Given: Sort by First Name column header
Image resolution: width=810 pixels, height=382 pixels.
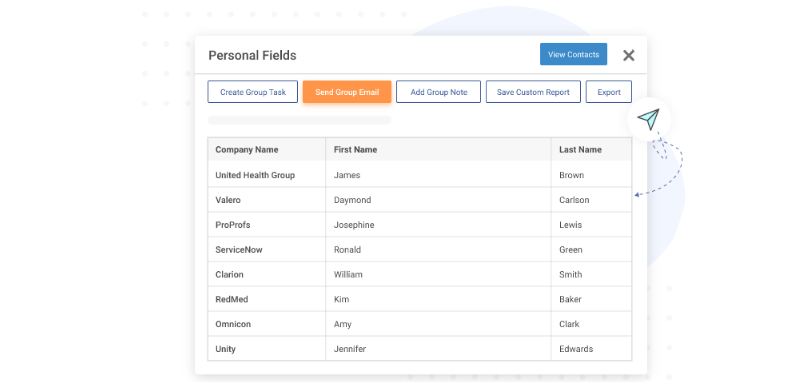Looking at the screenshot, I should tap(355, 149).
